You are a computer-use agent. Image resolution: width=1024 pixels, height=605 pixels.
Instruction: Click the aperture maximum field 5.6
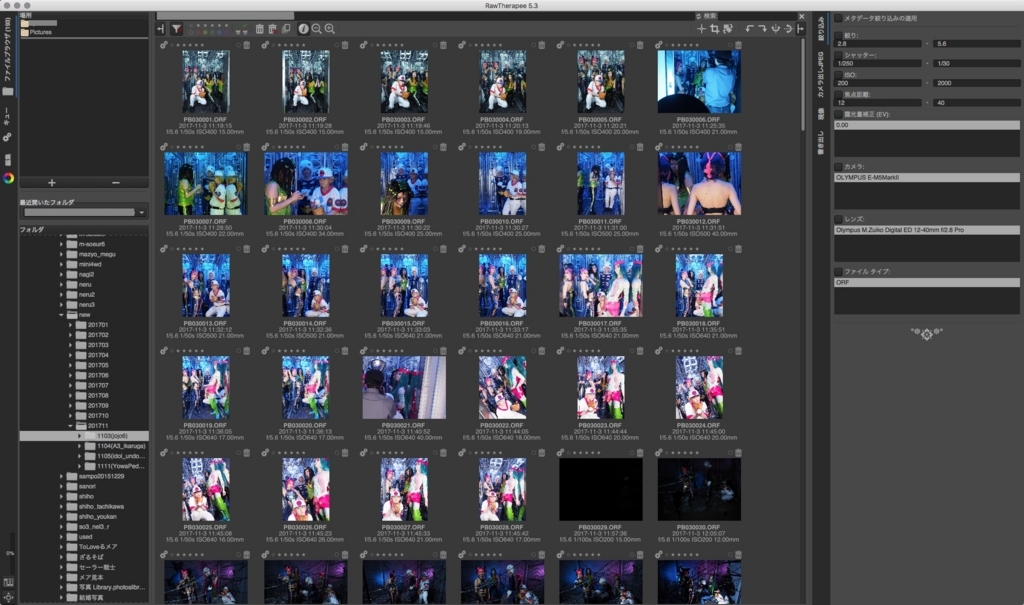pyautogui.click(x=976, y=44)
